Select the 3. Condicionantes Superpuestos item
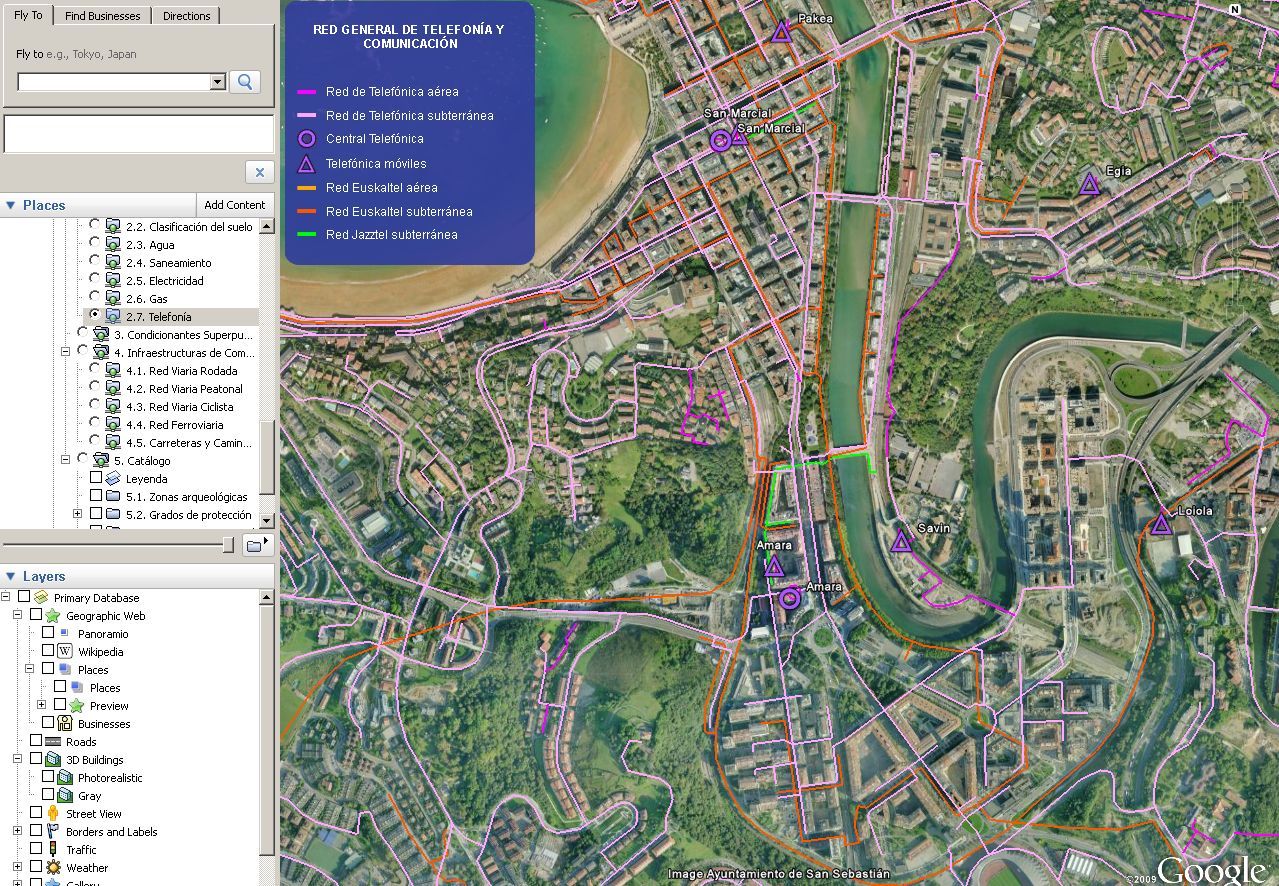The height and width of the screenshot is (886, 1279). click(x=183, y=335)
